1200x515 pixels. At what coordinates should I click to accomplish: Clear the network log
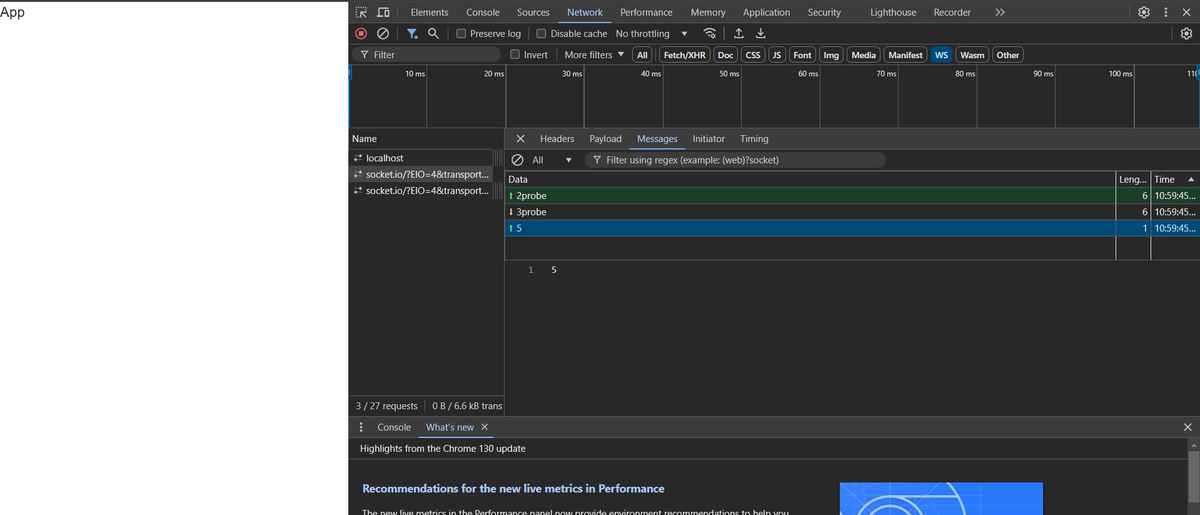click(x=382, y=33)
